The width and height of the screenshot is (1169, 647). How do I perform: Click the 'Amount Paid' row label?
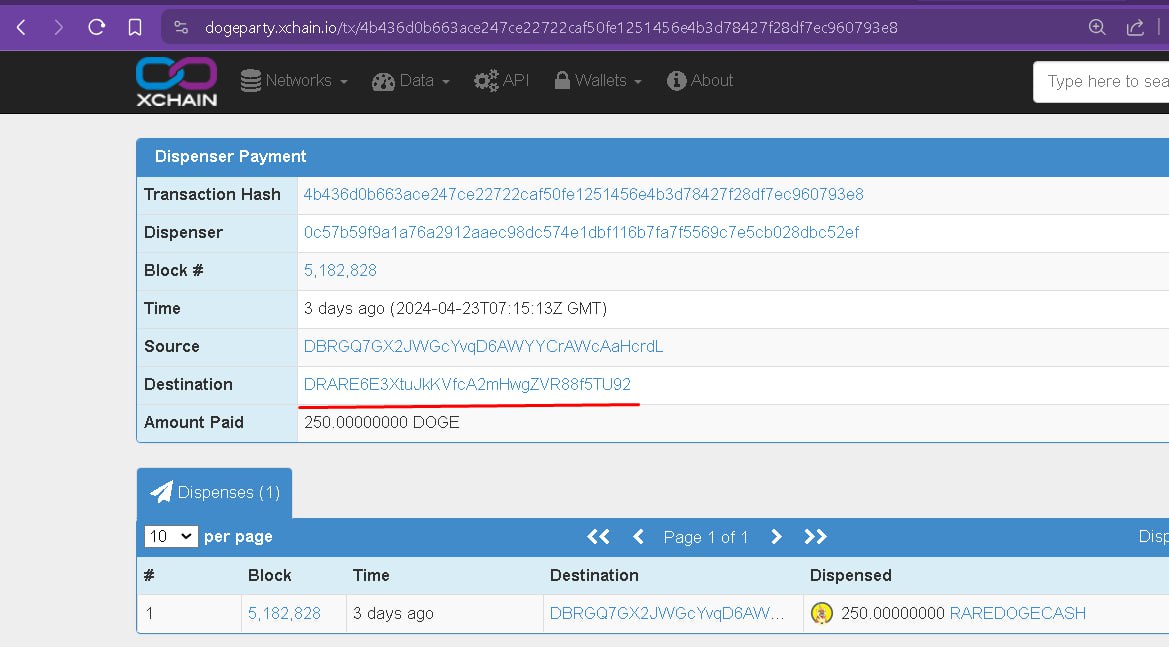(x=194, y=423)
